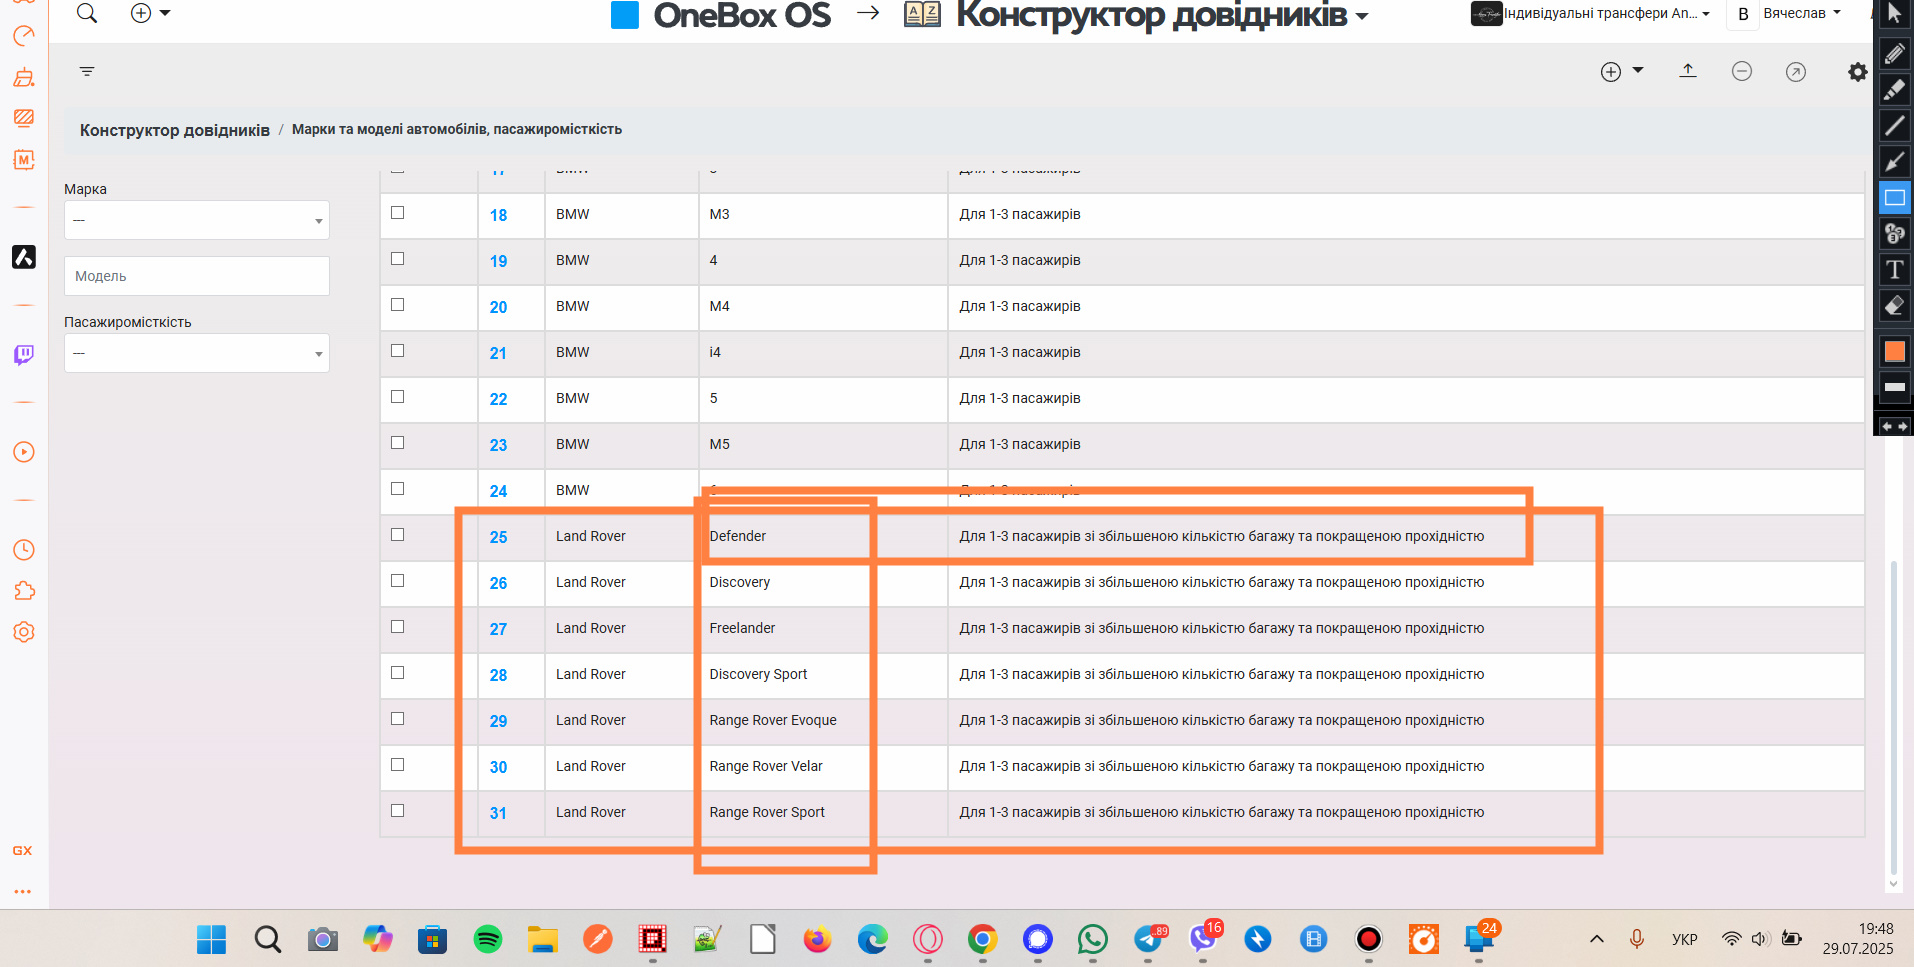Open the Вячеслав user menu
The image size is (1914, 967).
[x=1801, y=14]
